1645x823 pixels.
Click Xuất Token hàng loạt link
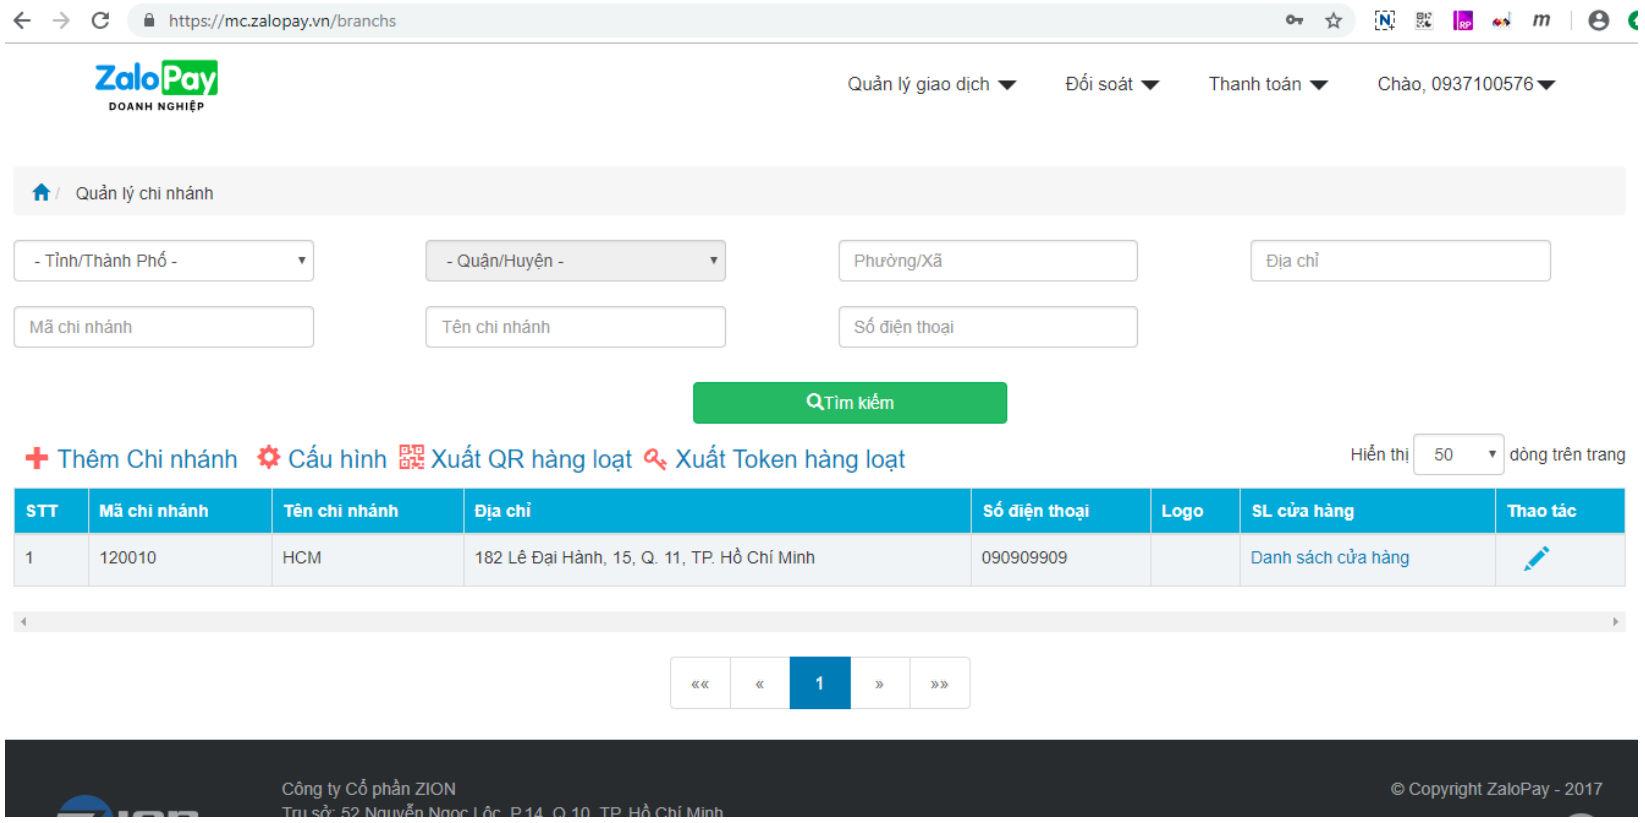[775, 459]
